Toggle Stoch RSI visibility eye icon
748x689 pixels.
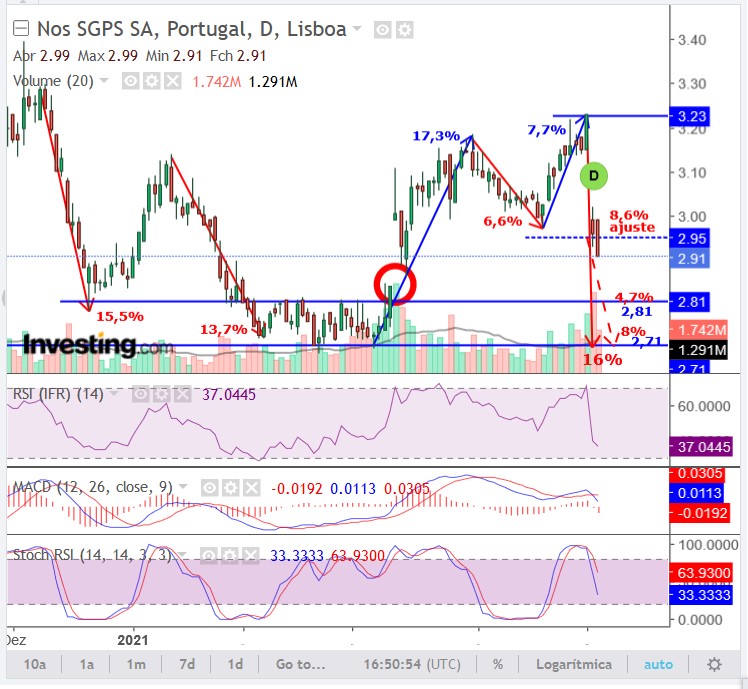[209, 556]
